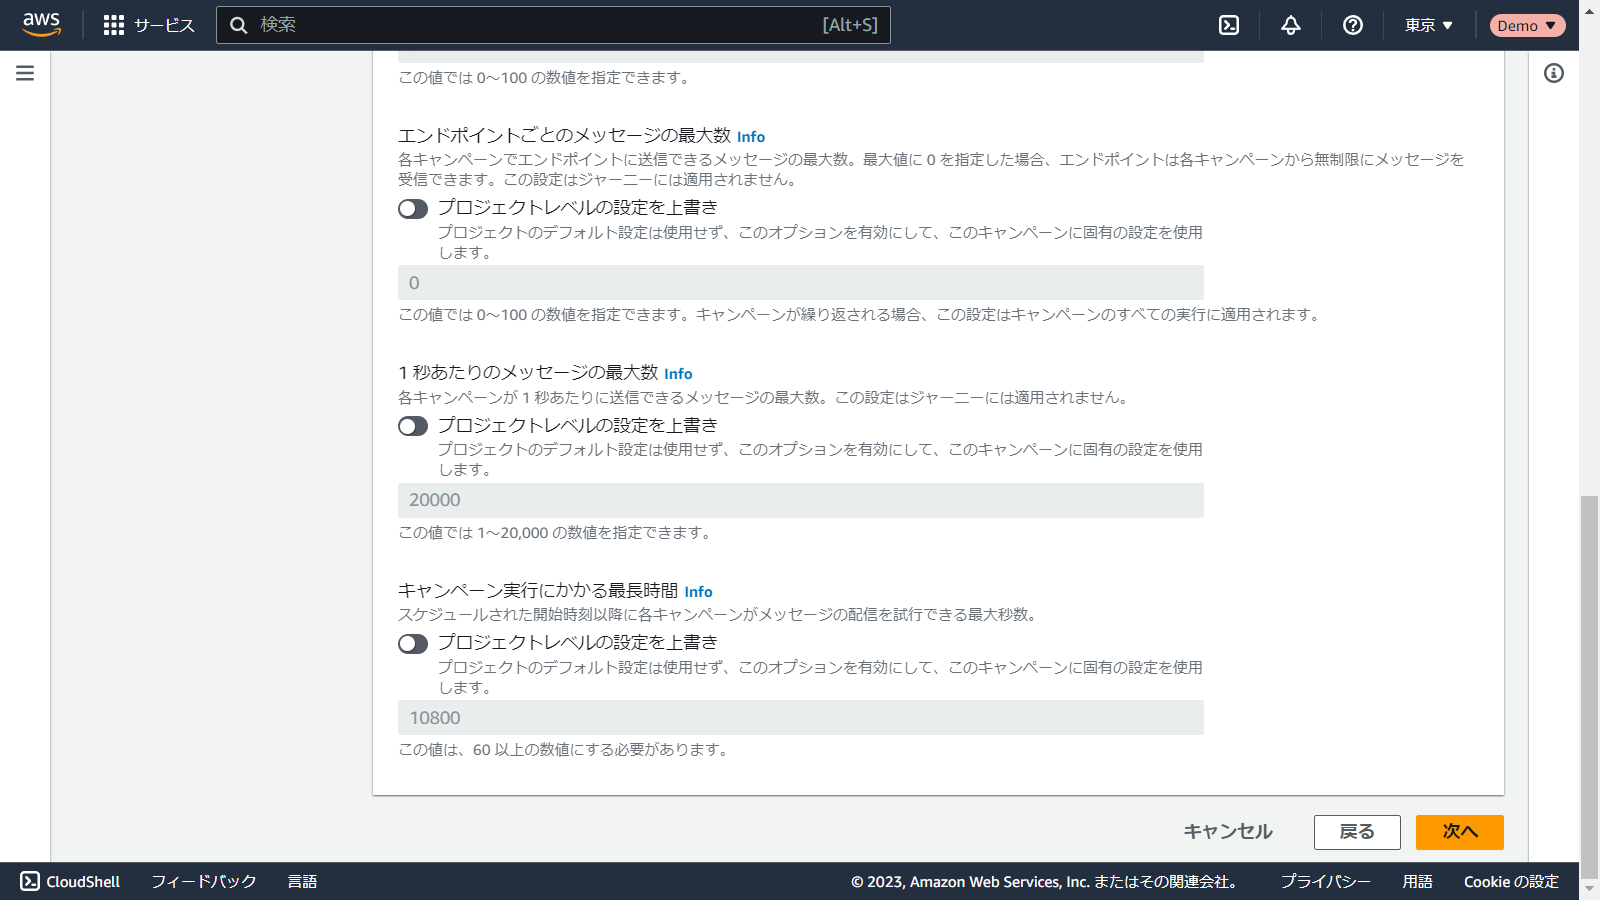This screenshot has height=900, width=1600.
Task: Turn on override for campaign max run time
Action: pyautogui.click(x=413, y=644)
